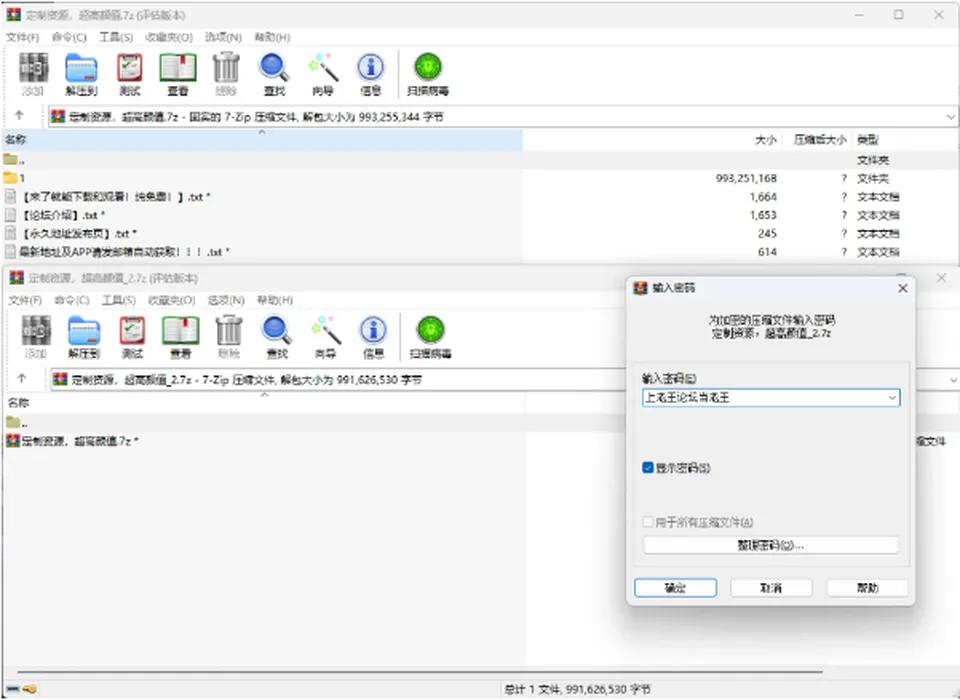Confirm the password with 确定 button
This screenshot has width=960, height=700.
click(675, 588)
